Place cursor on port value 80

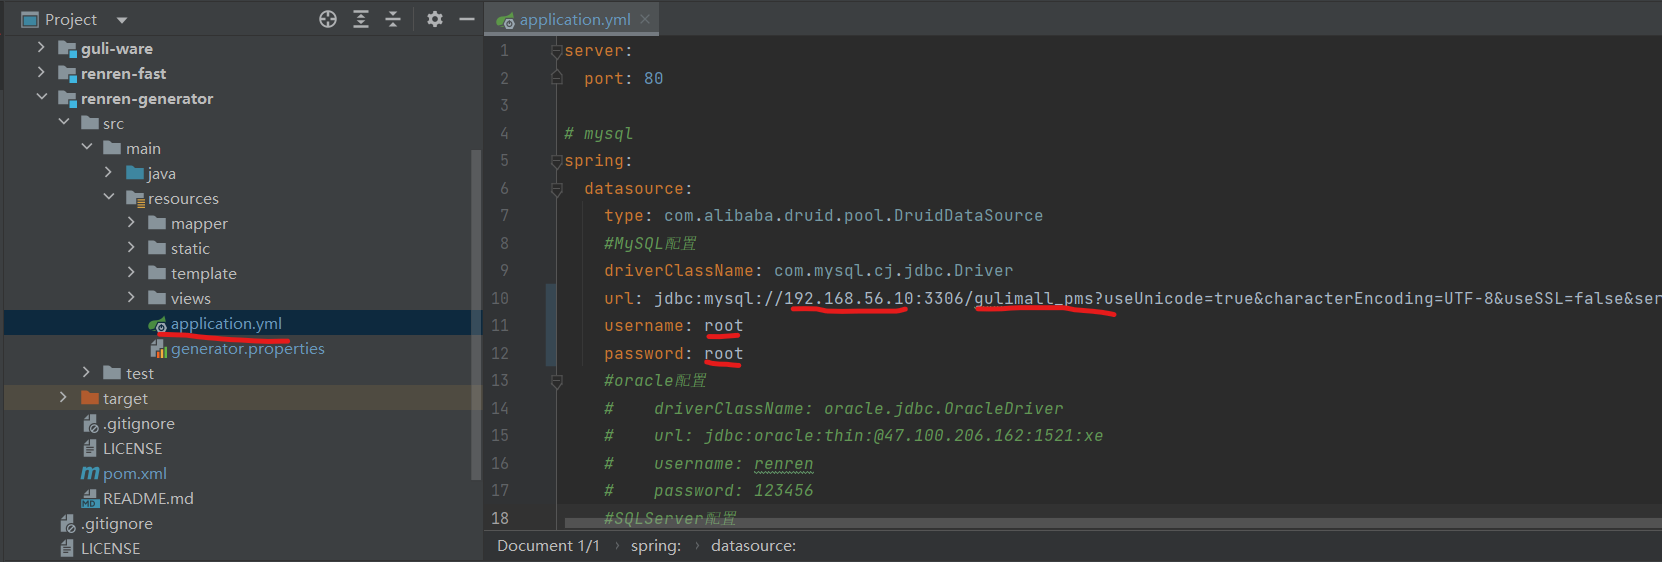[653, 78]
